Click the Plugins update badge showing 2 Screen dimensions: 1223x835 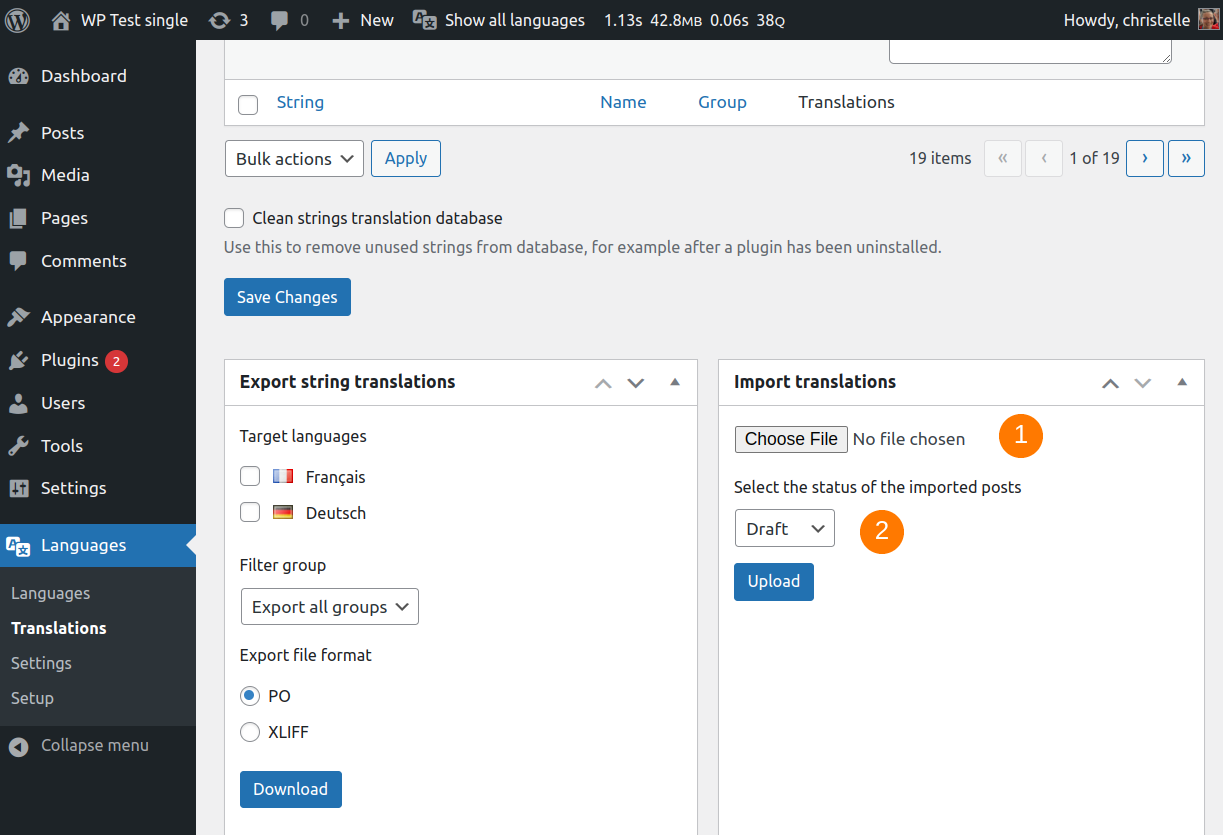coord(116,361)
